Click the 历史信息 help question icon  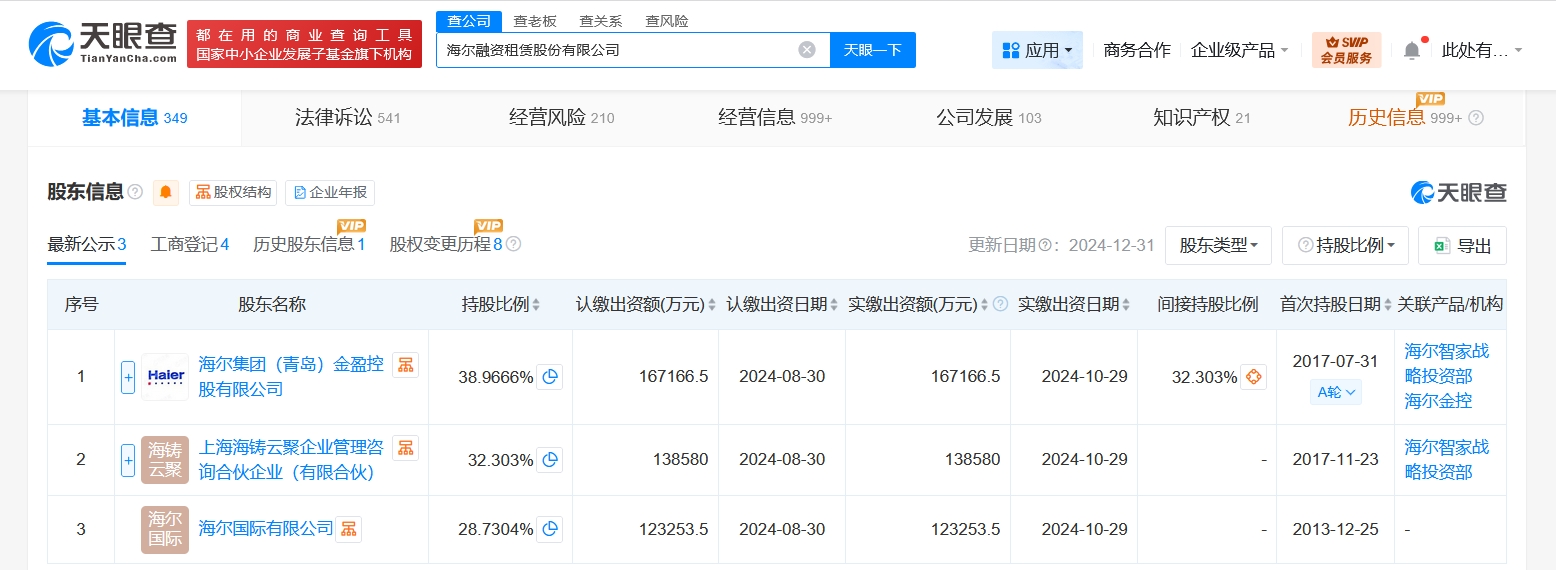point(1476,118)
